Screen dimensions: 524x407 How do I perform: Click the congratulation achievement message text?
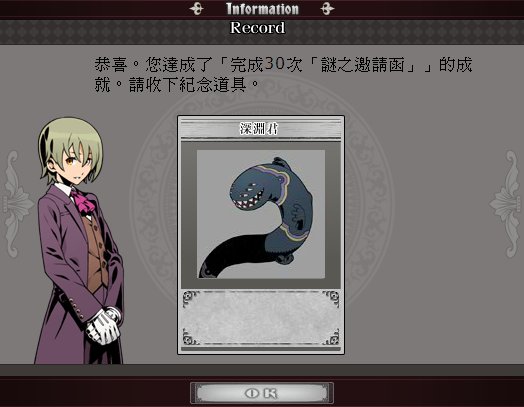[283, 75]
